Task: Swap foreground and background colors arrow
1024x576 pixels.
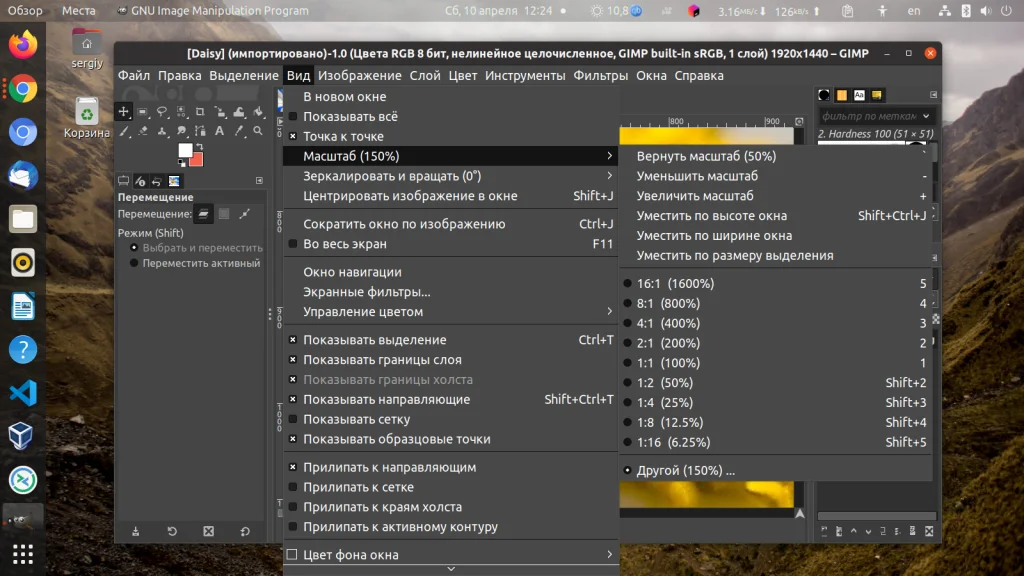Action: pyautogui.click(x=200, y=146)
